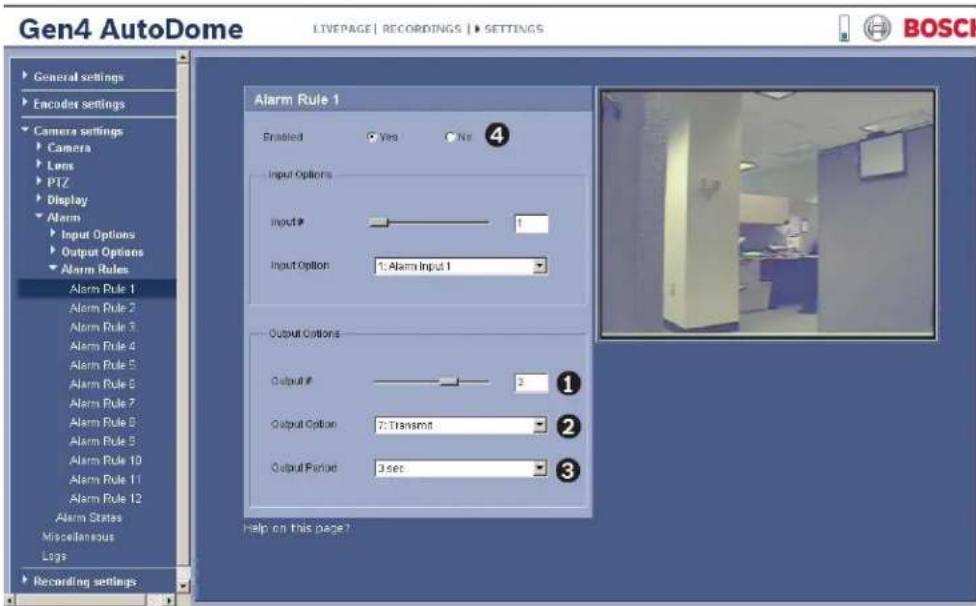976x606 pixels.
Task: Click sidebar scrollbar down arrow
Action: (x=183, y=585)
